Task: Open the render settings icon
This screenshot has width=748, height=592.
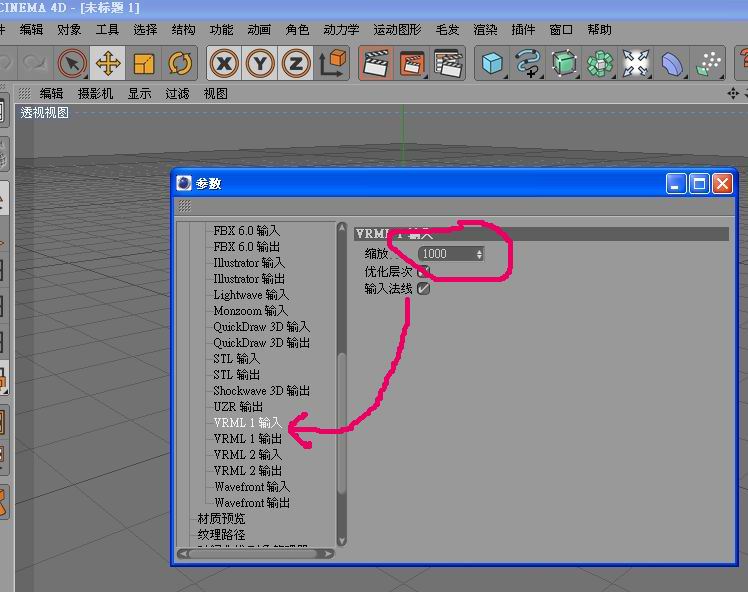Action: [x=447, y=63]
